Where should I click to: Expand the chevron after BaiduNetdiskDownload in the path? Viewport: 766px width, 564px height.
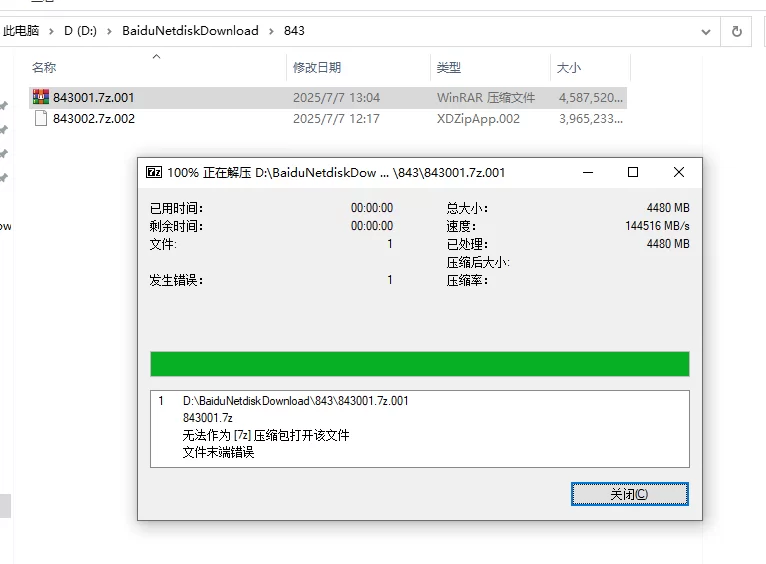tap(271, 31)
